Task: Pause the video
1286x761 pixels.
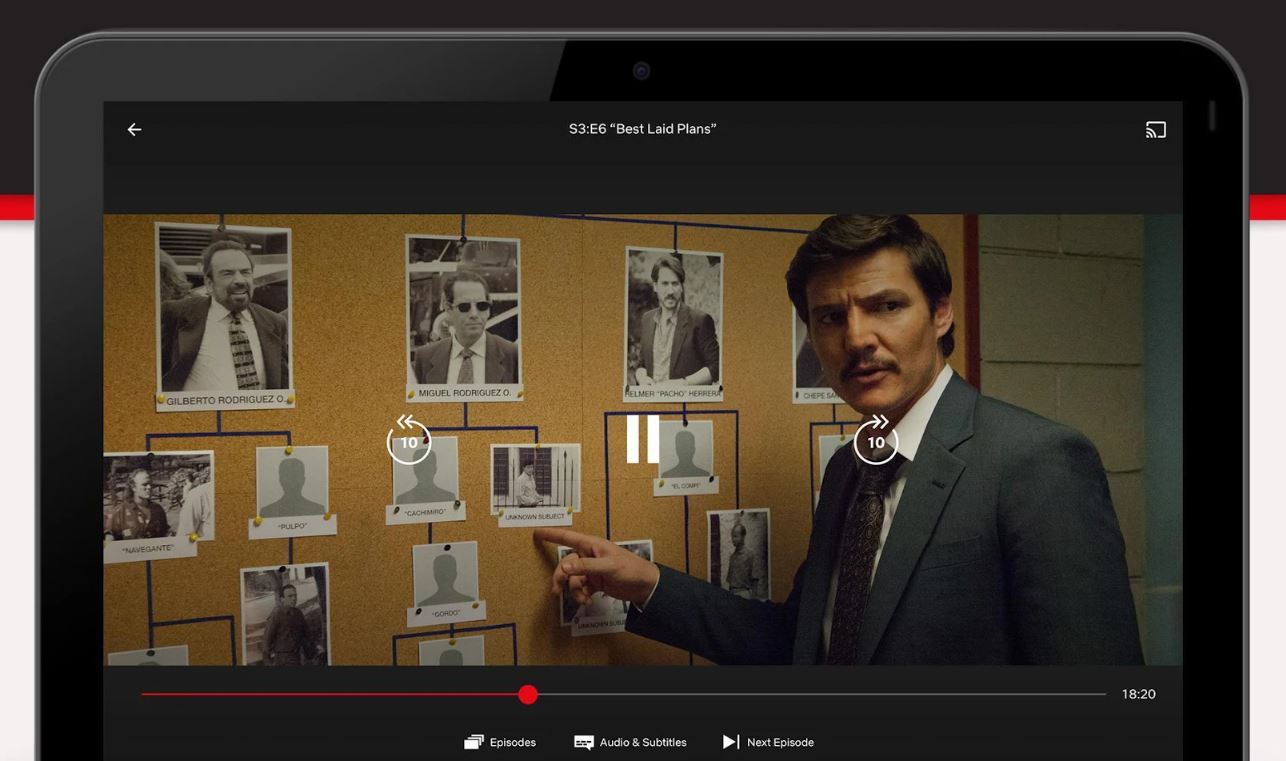Action: (x=642, y=439)
